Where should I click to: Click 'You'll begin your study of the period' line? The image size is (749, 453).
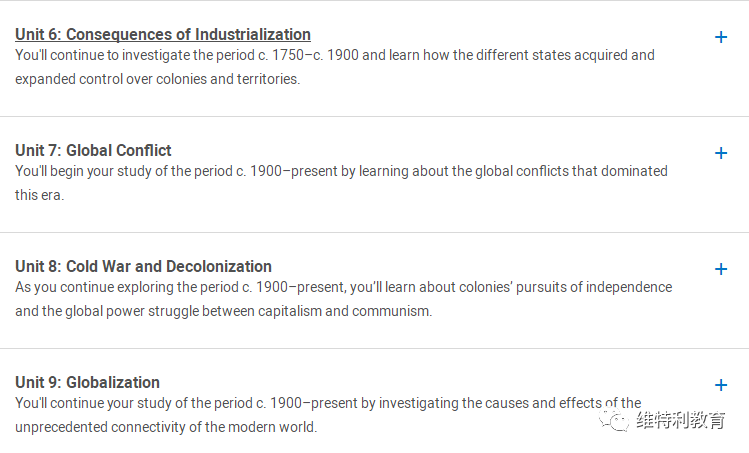pos(341,172)
